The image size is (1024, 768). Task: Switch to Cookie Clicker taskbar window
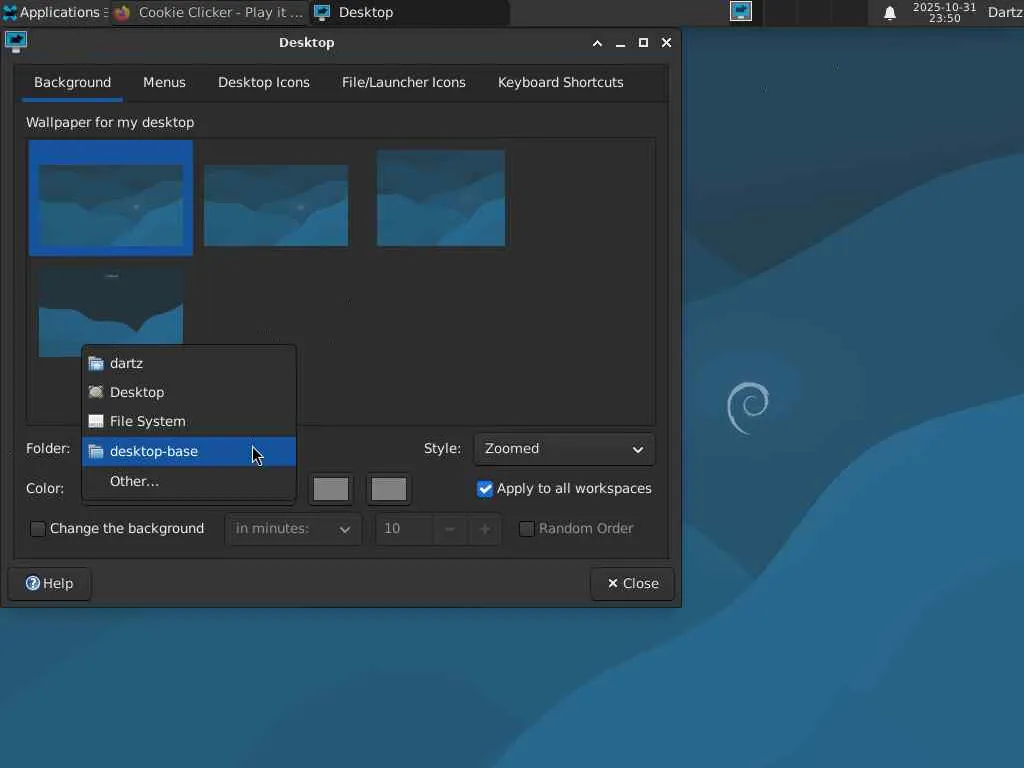[209, 12]
